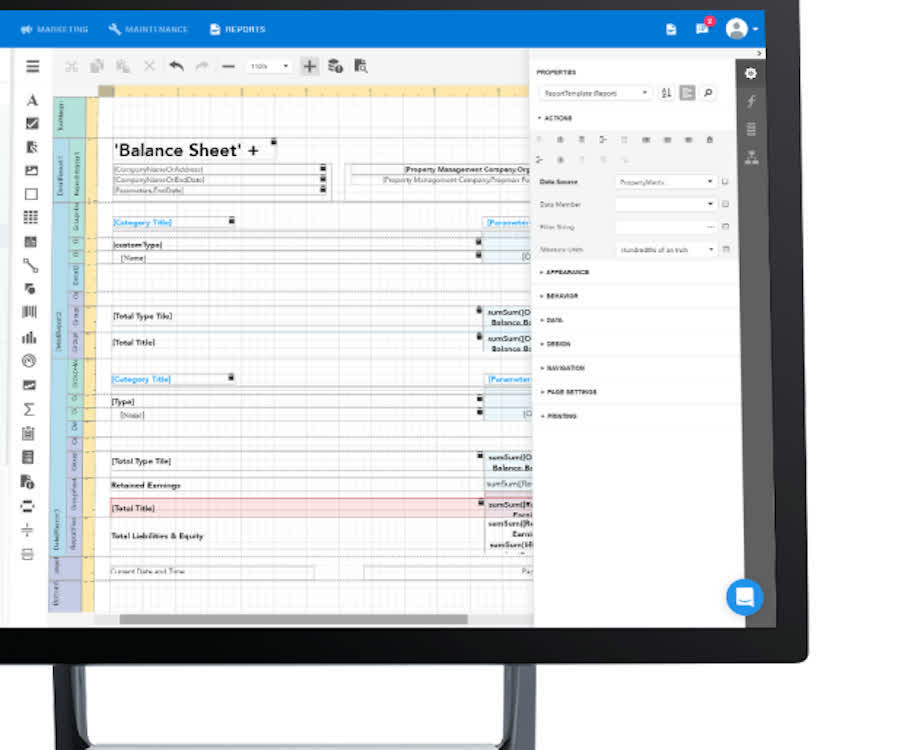Select the Cross-Band Box control in toolbox
This screenshot has height=750, width=900.
[x=27, y=554]
